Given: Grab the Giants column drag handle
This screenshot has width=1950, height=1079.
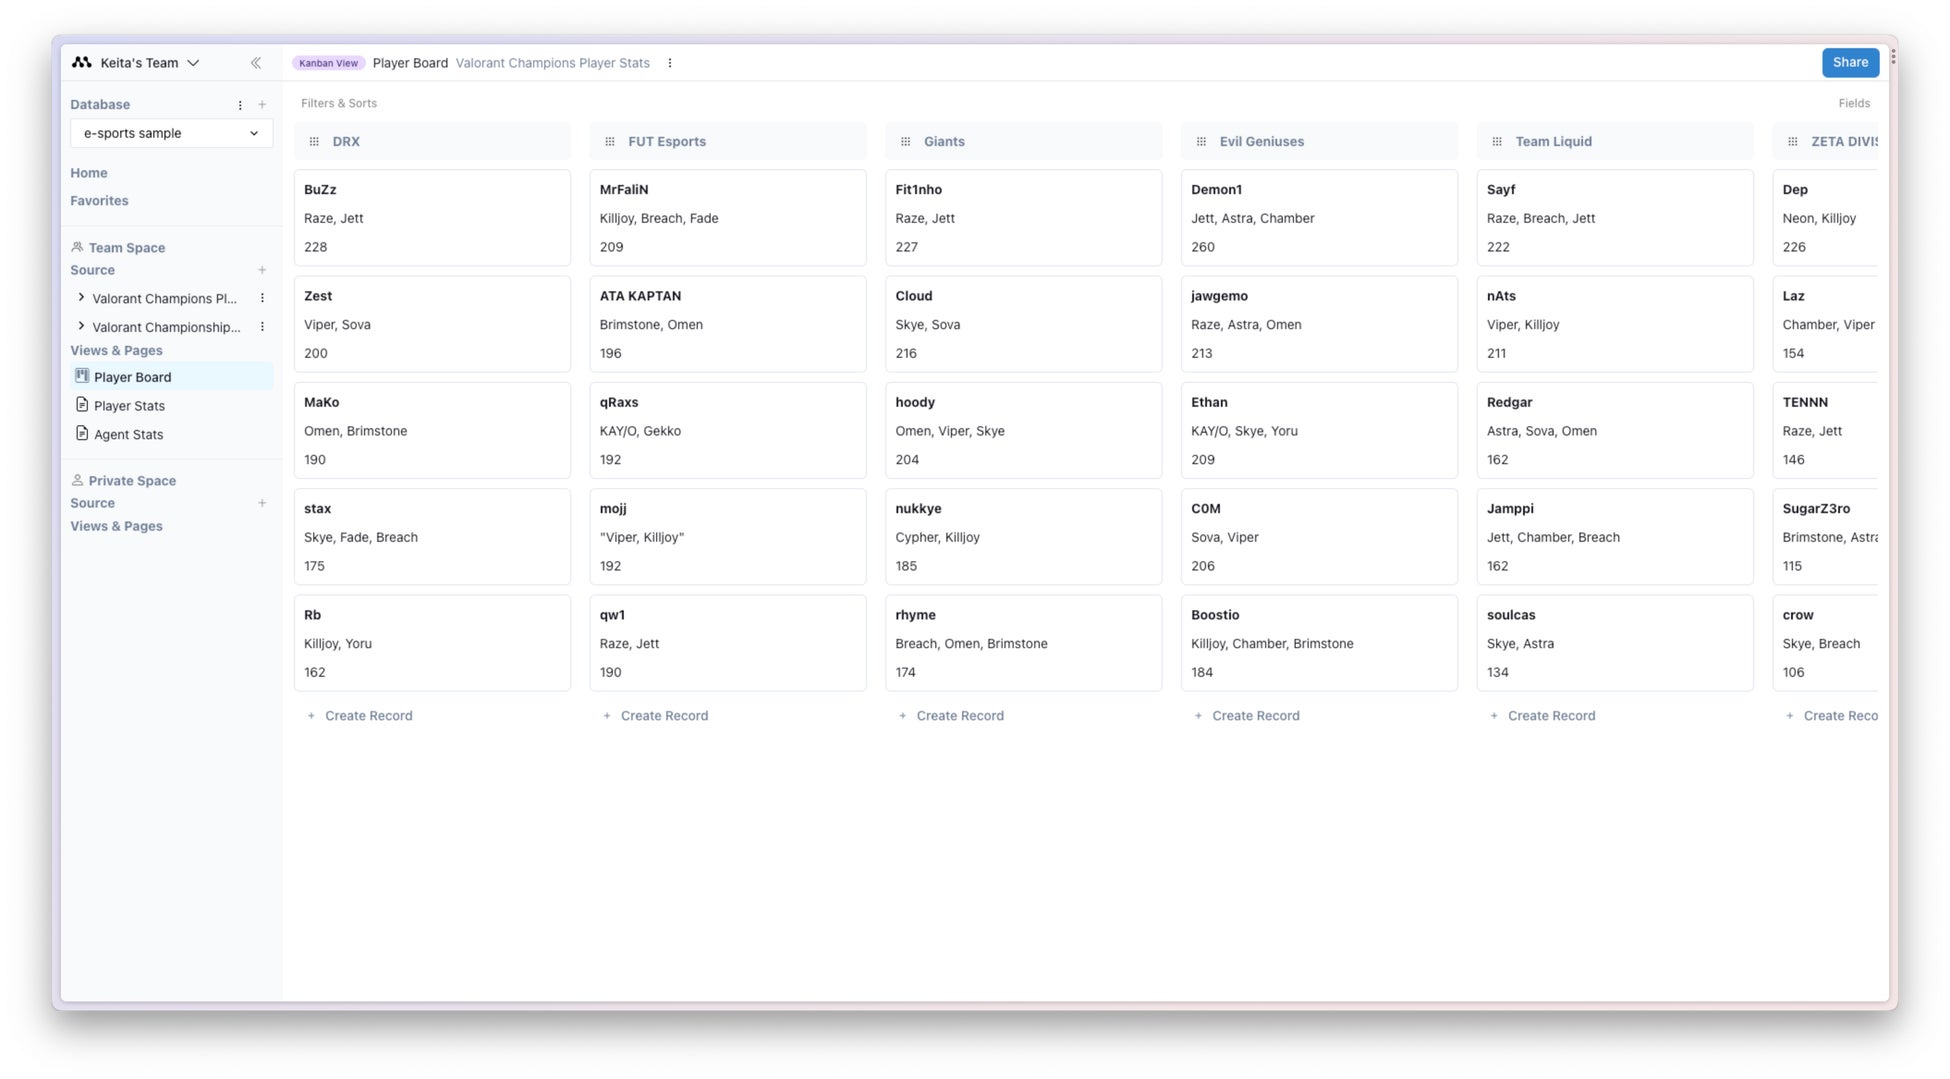Looking at the screenshot, I should point(906,142).
